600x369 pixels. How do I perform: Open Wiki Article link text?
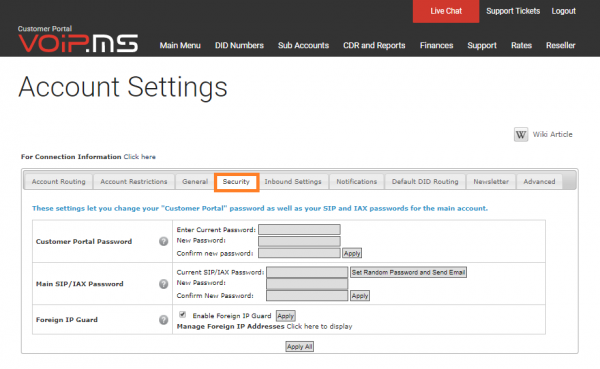click(x=553, y=134)
